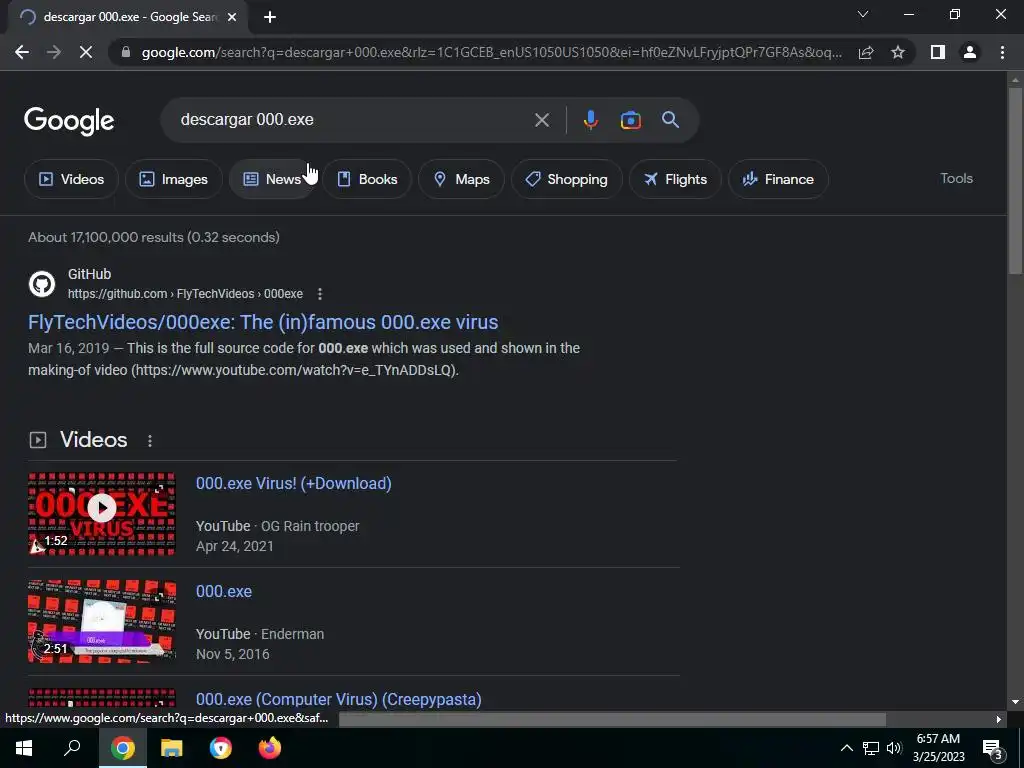Click the network tray icon
This screenshot has width=1024, height=768.
click(871, 748)
